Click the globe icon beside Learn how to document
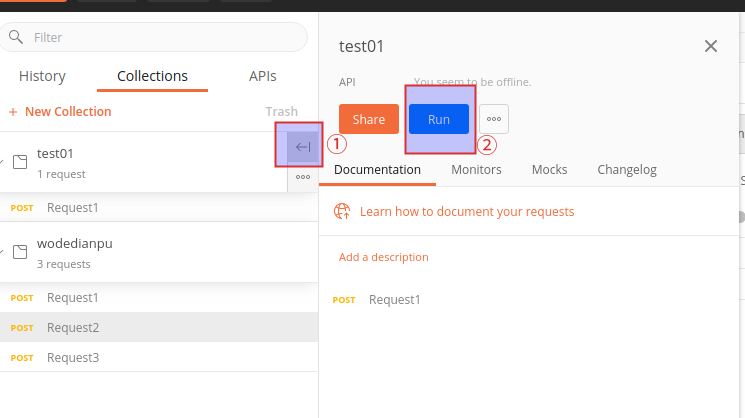 coord(342,211)
